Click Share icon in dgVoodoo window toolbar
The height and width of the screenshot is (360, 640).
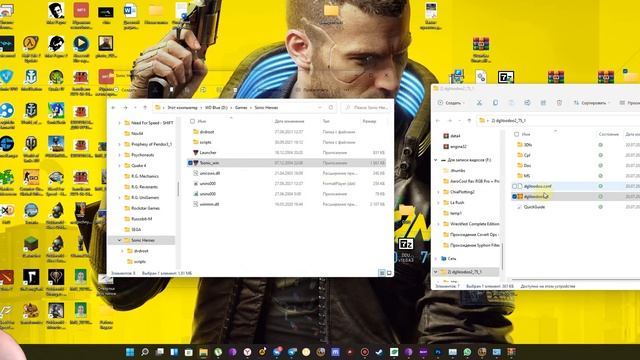coord(543,103)
